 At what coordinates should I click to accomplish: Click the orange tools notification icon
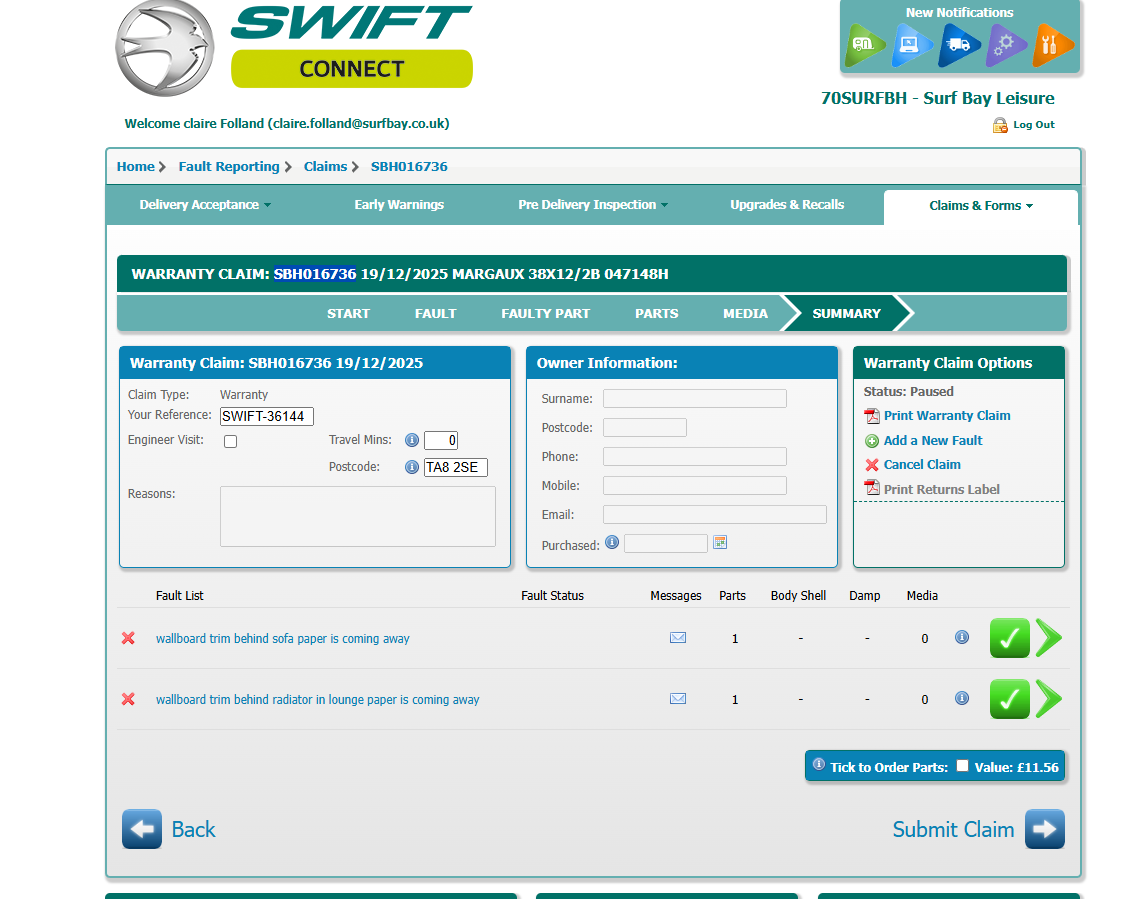click(x=1052, y=46)
